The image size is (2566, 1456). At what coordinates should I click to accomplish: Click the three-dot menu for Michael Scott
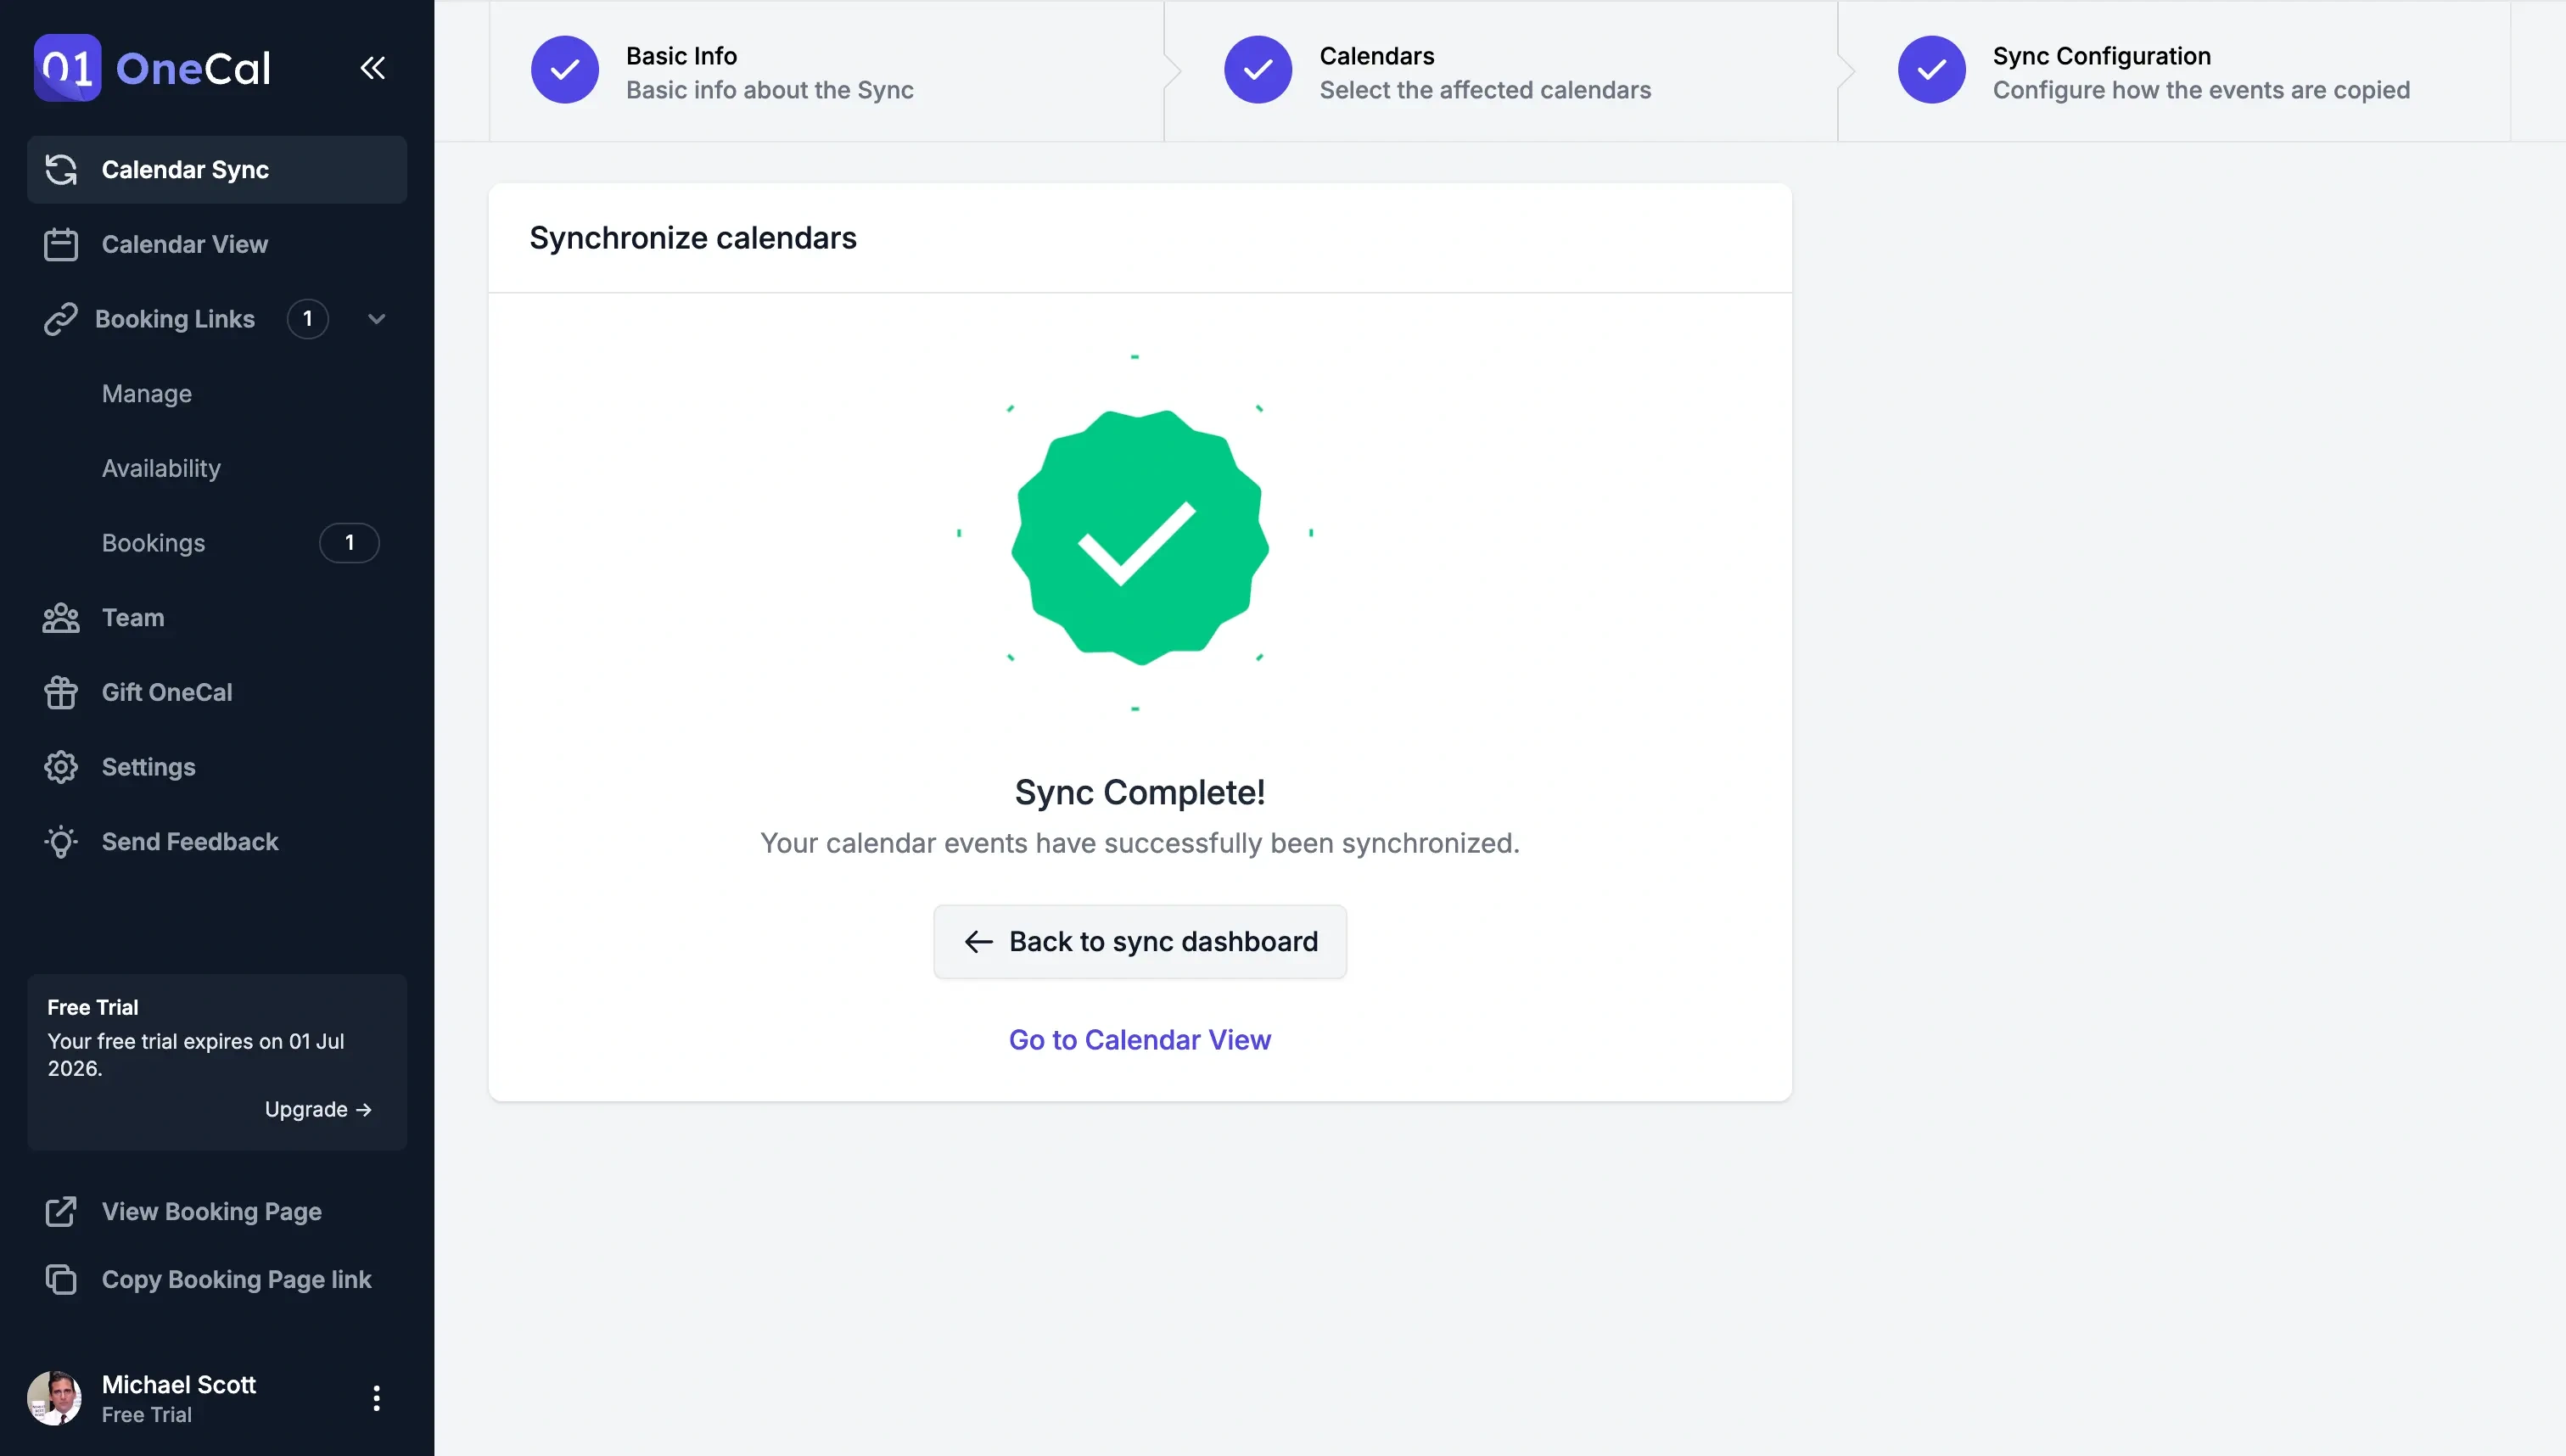pos(375,1397)
